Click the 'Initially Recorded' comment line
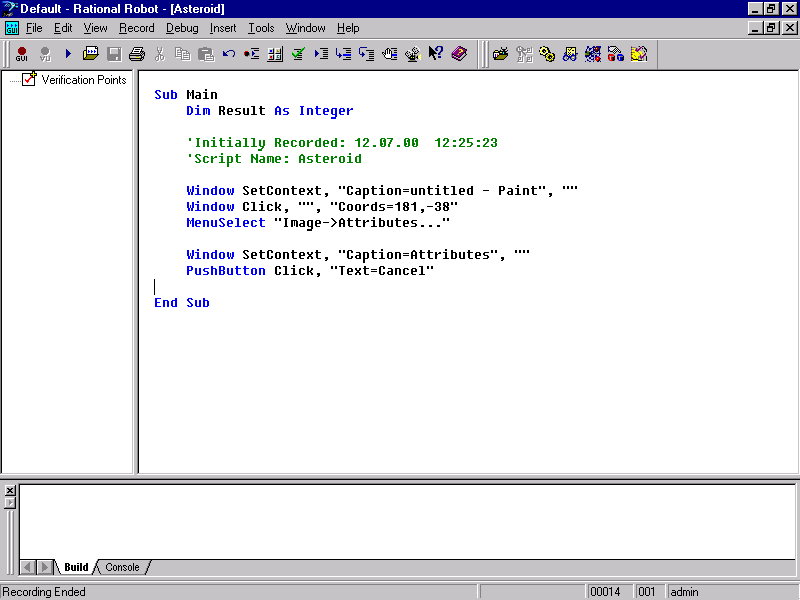This screenshot has height=600, width=800. point(342,143)
